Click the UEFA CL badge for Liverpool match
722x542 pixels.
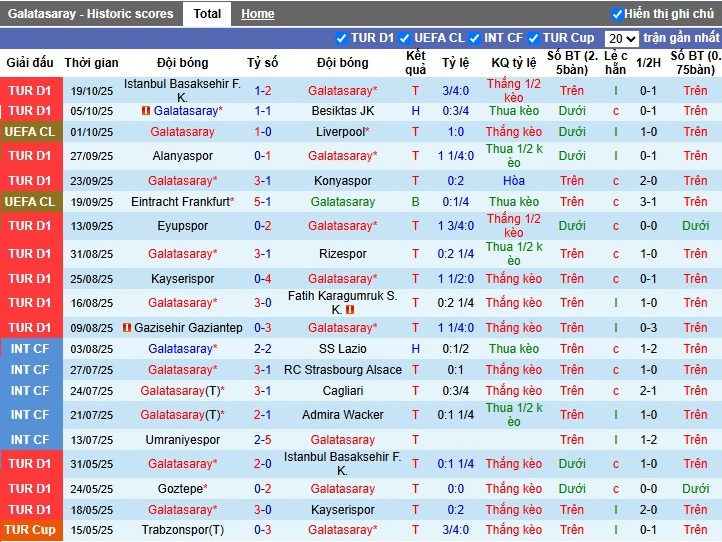pos(29,132)
